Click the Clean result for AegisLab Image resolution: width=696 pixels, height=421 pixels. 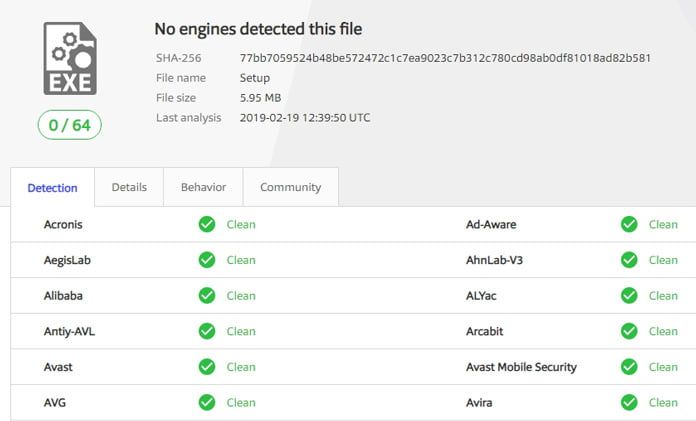[x=241, y=260]
